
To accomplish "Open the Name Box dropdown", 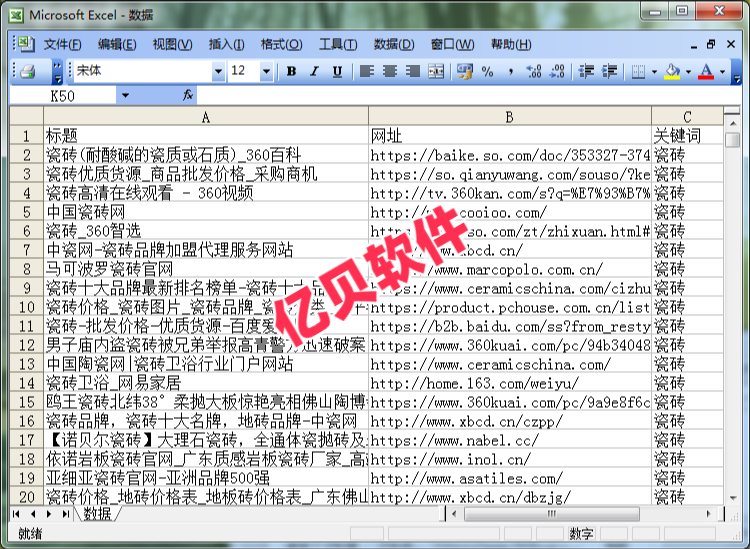I will point(125,95).
